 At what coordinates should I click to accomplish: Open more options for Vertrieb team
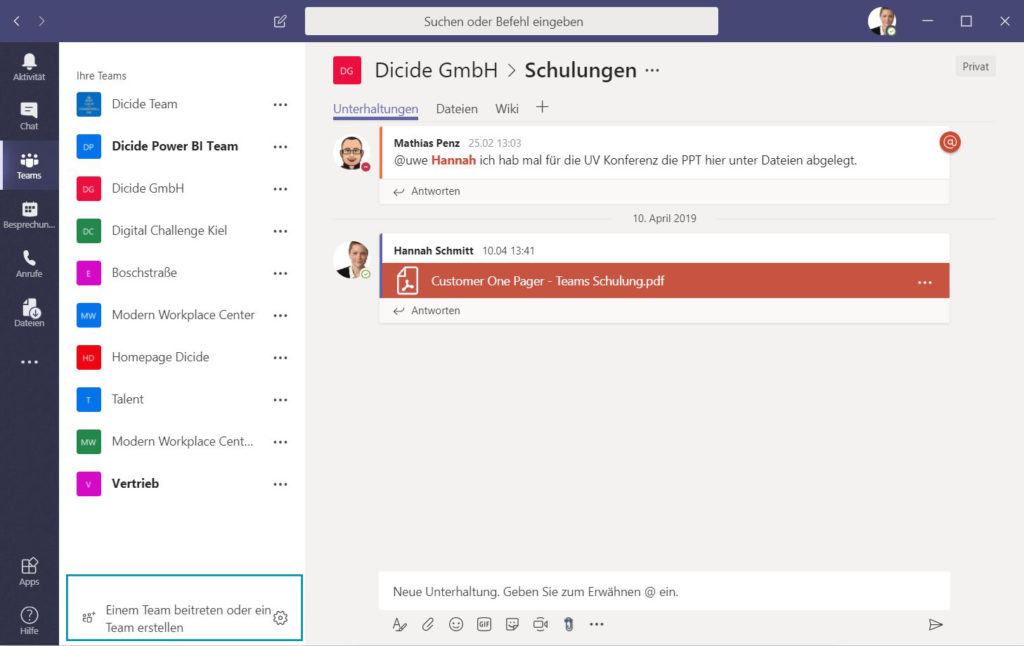[280, 484]
